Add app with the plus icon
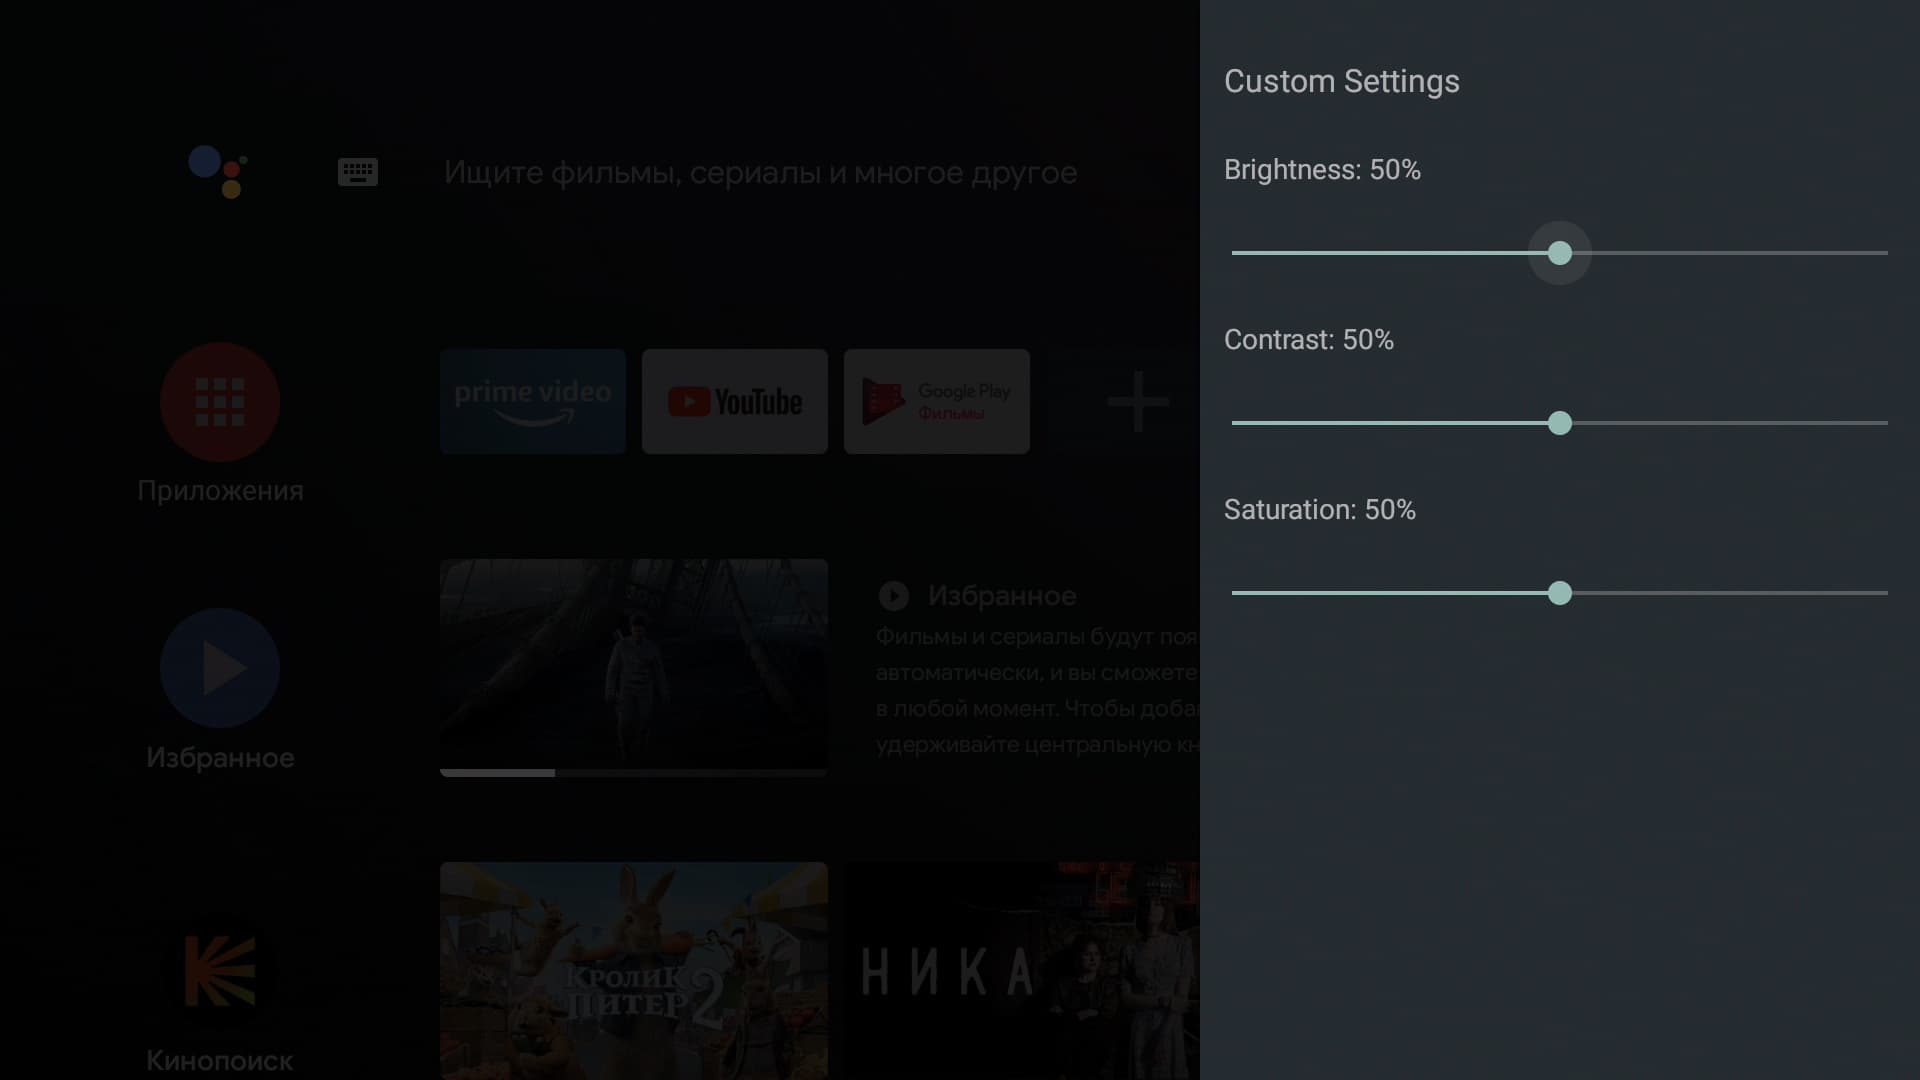This screenshot has width=1920, height=1080. [1138, 401]
